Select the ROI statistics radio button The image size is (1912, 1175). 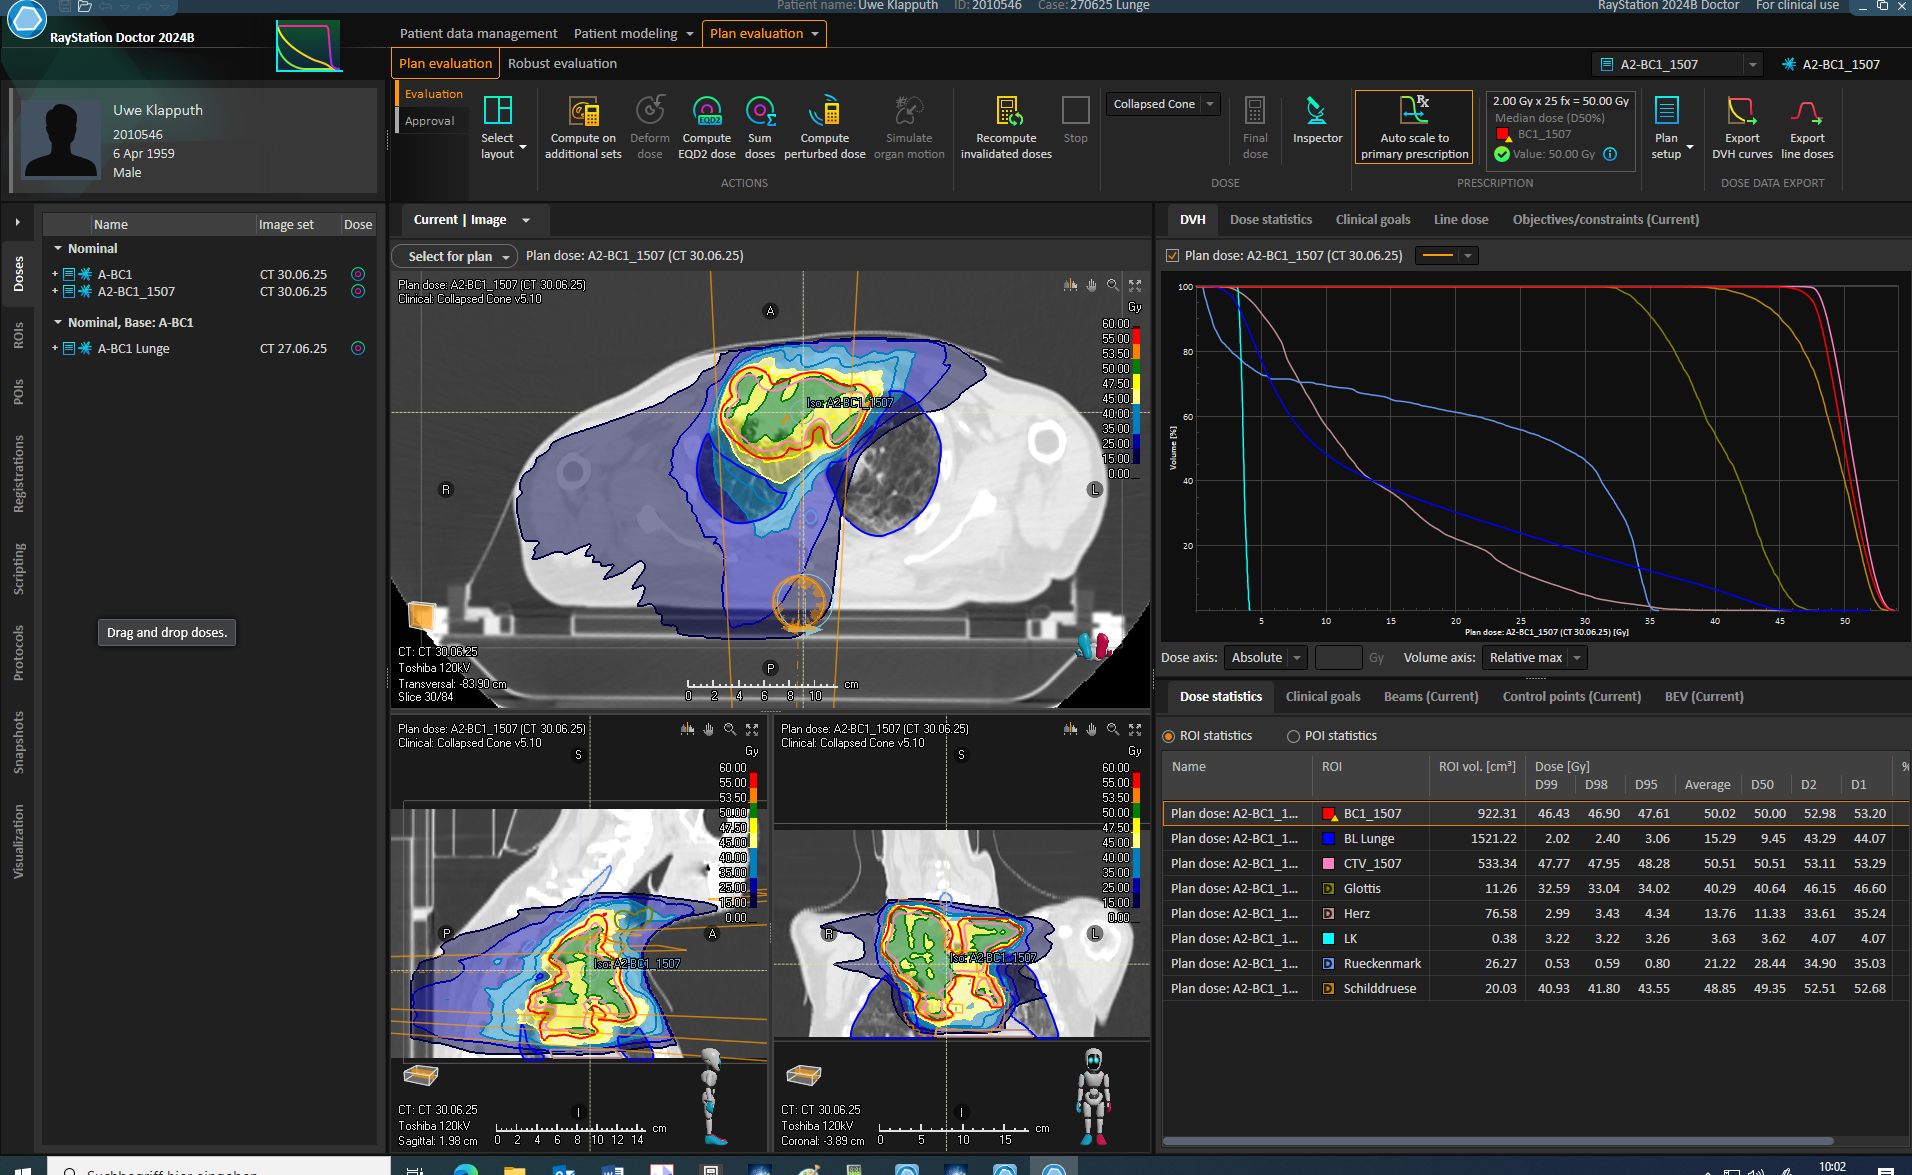(1168, 736)
